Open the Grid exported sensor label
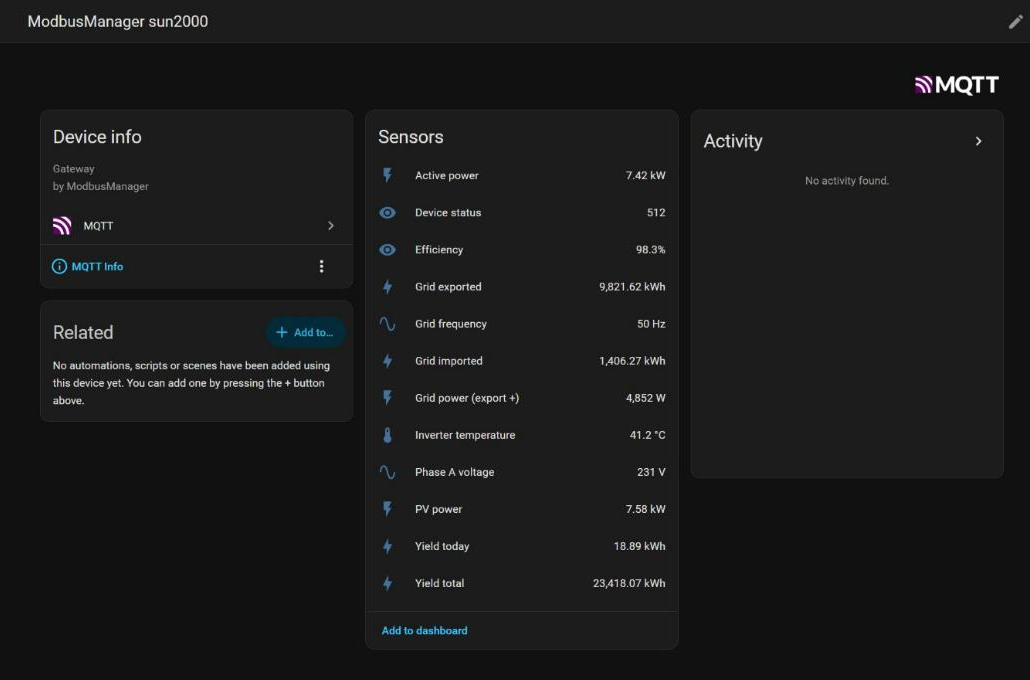1030x680 pixels. [x=448, y=287]
